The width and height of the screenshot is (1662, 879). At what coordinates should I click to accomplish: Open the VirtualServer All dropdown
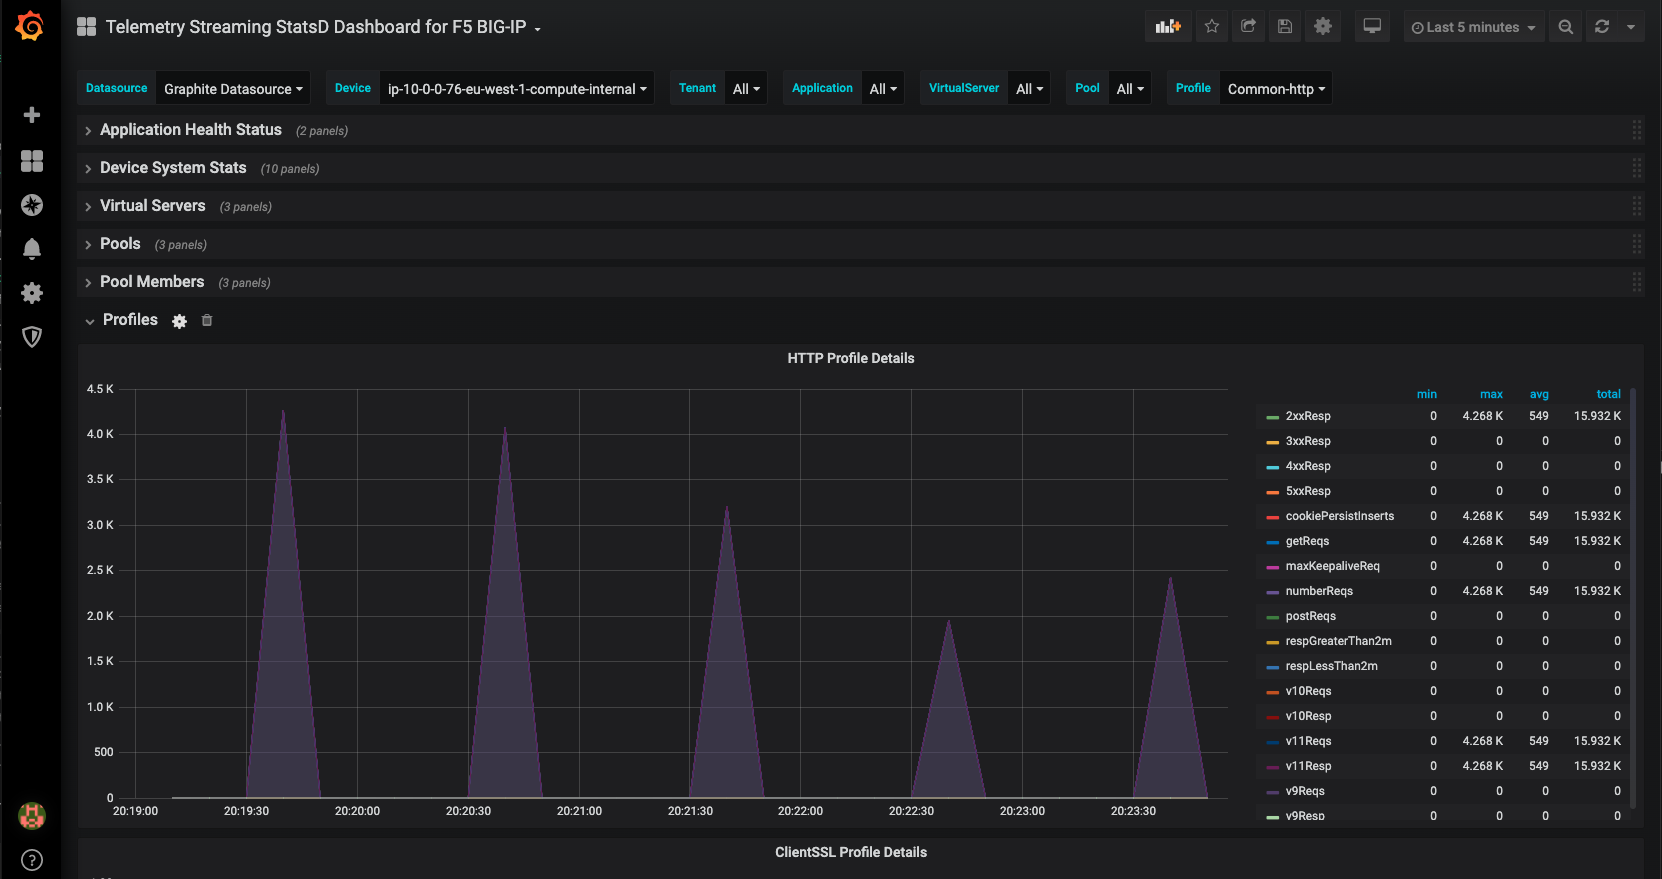(x=1029, y=89)
